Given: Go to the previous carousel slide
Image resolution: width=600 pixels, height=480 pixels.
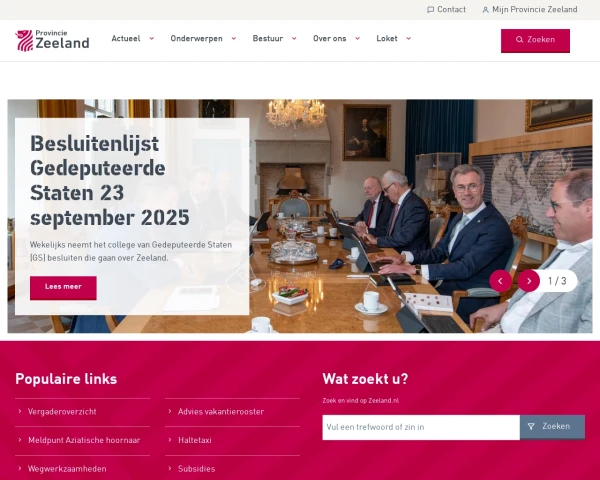Looking at the screenshot, I should [500, 281].
